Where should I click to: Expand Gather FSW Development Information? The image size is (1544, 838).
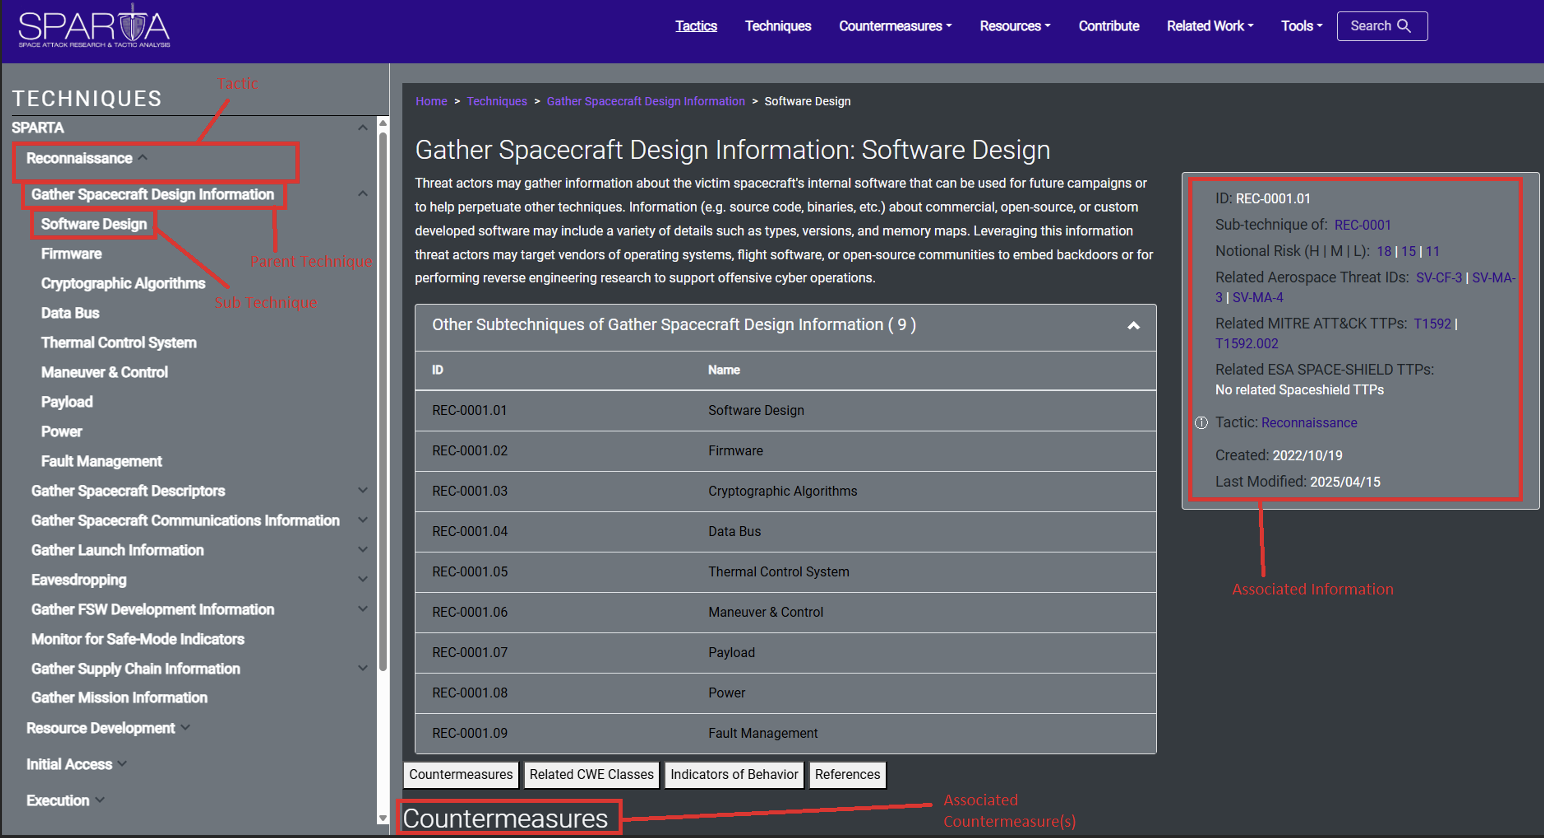tap(363, 609)
